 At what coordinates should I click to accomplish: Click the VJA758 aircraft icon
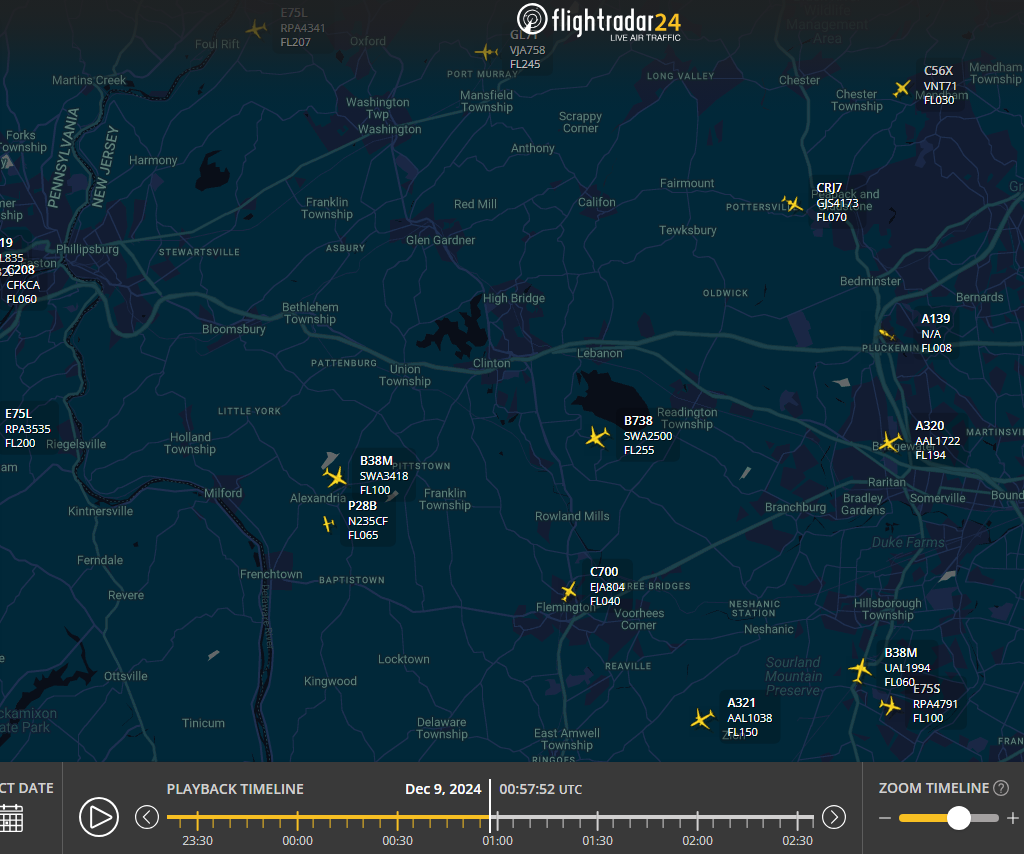tap(486, 52)
